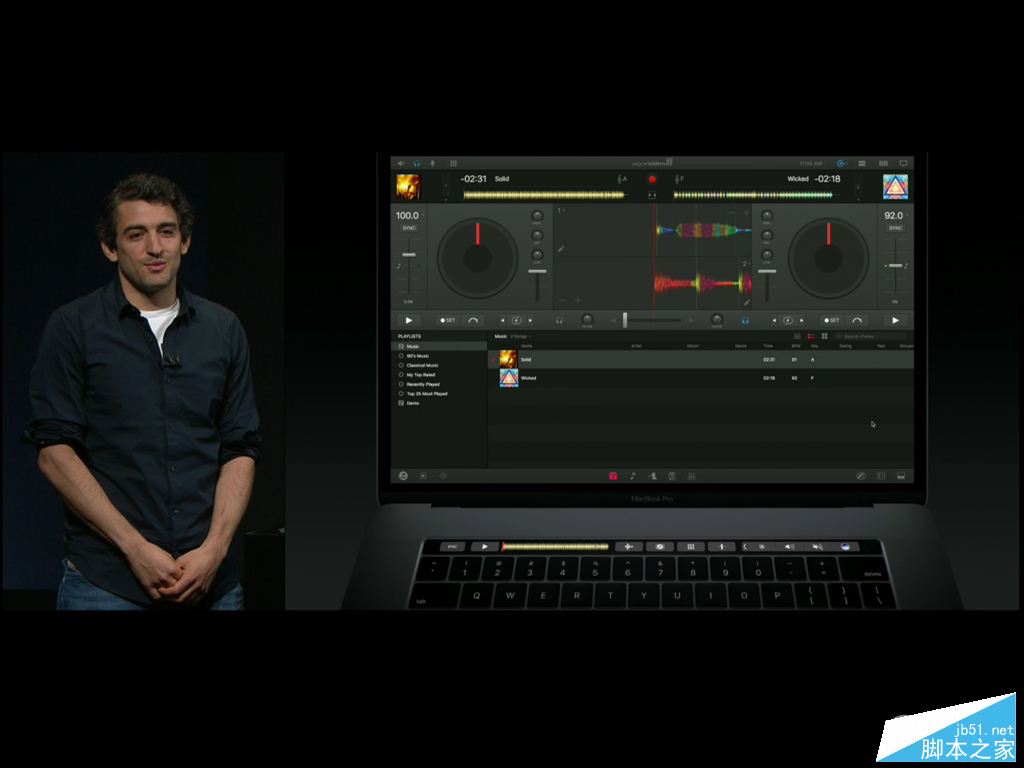Toggle left deck headphone cue

[560, 321]
